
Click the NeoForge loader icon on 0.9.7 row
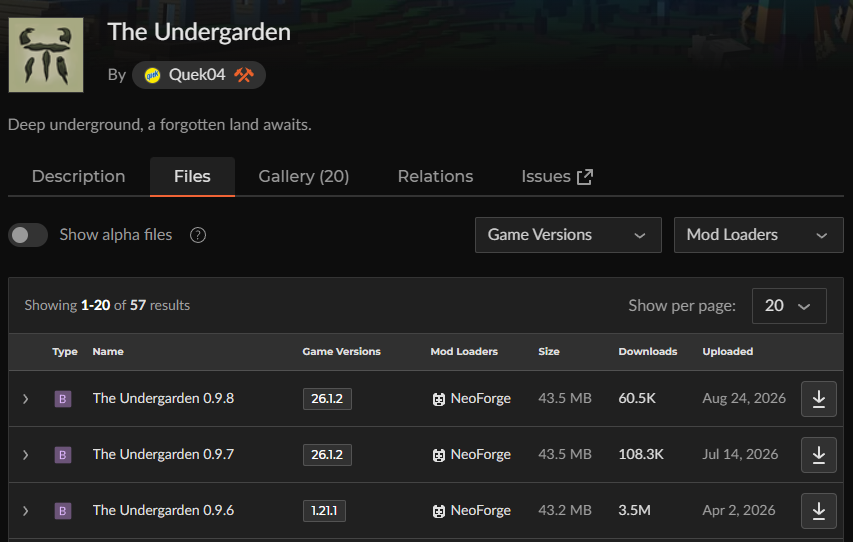(x=438, y=455)
